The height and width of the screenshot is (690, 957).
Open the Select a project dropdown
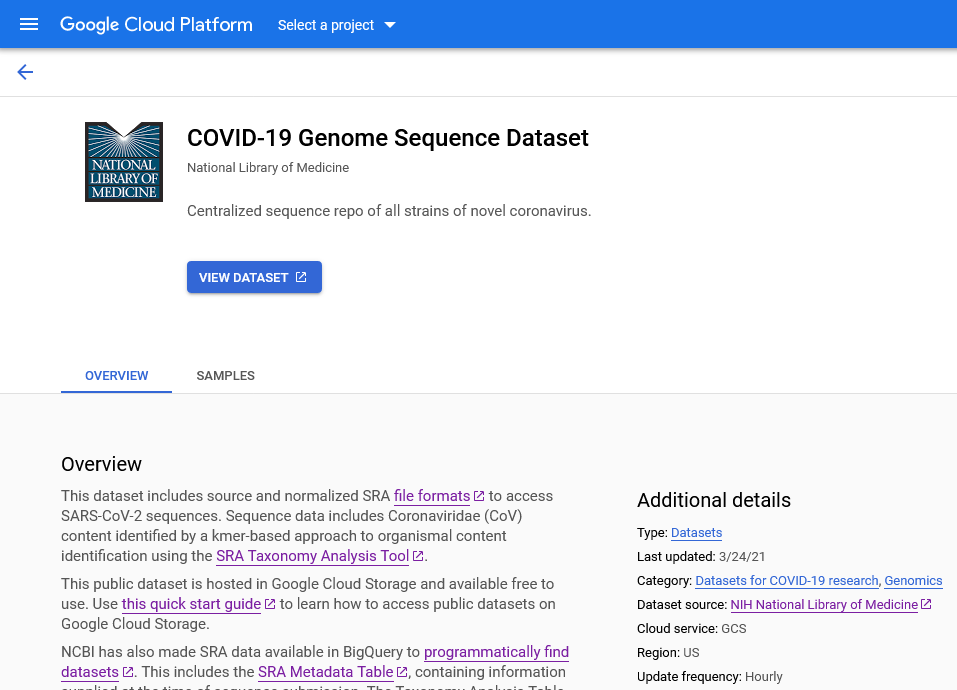(x=337, y=25)
